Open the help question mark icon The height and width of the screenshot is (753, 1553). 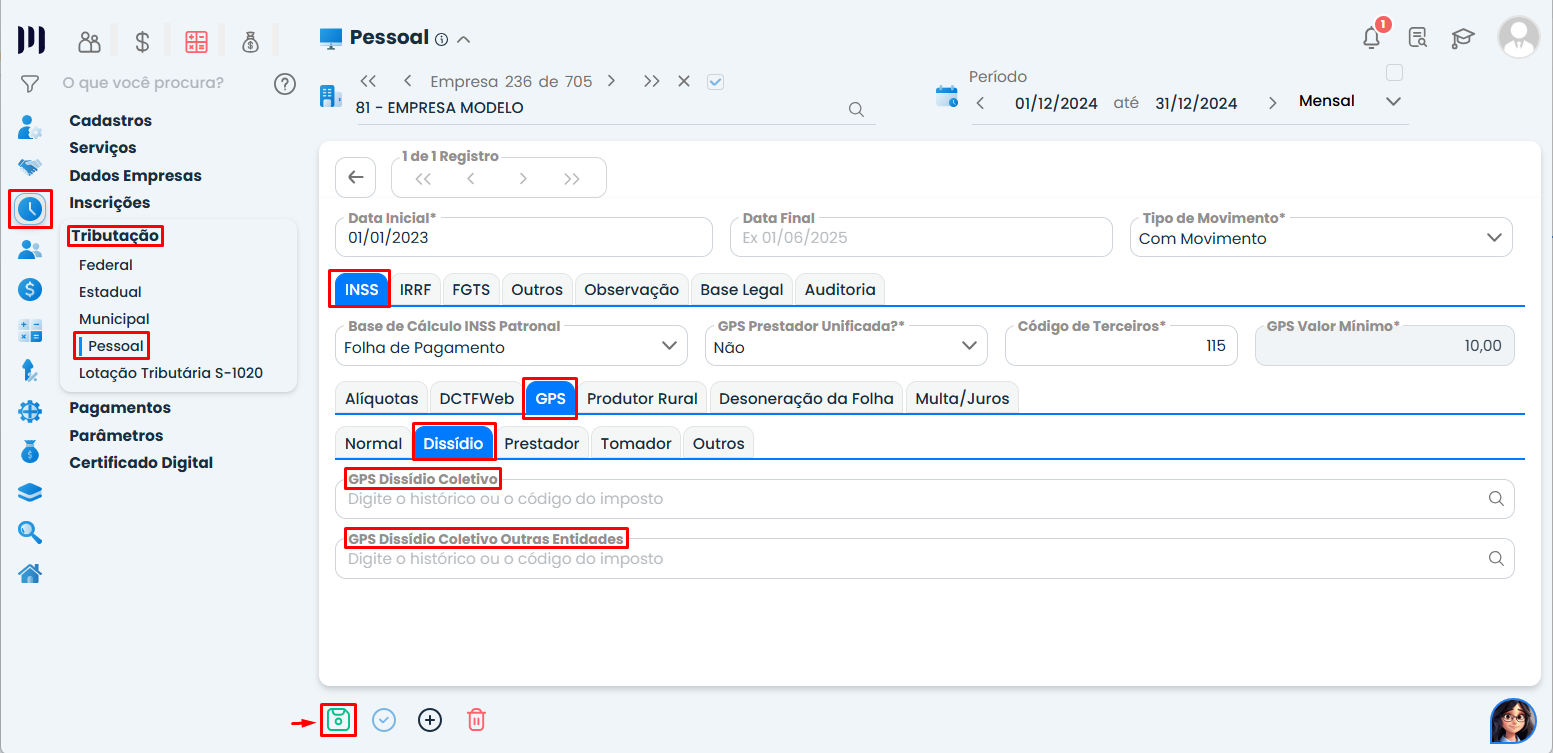click(x=285, y=83)
